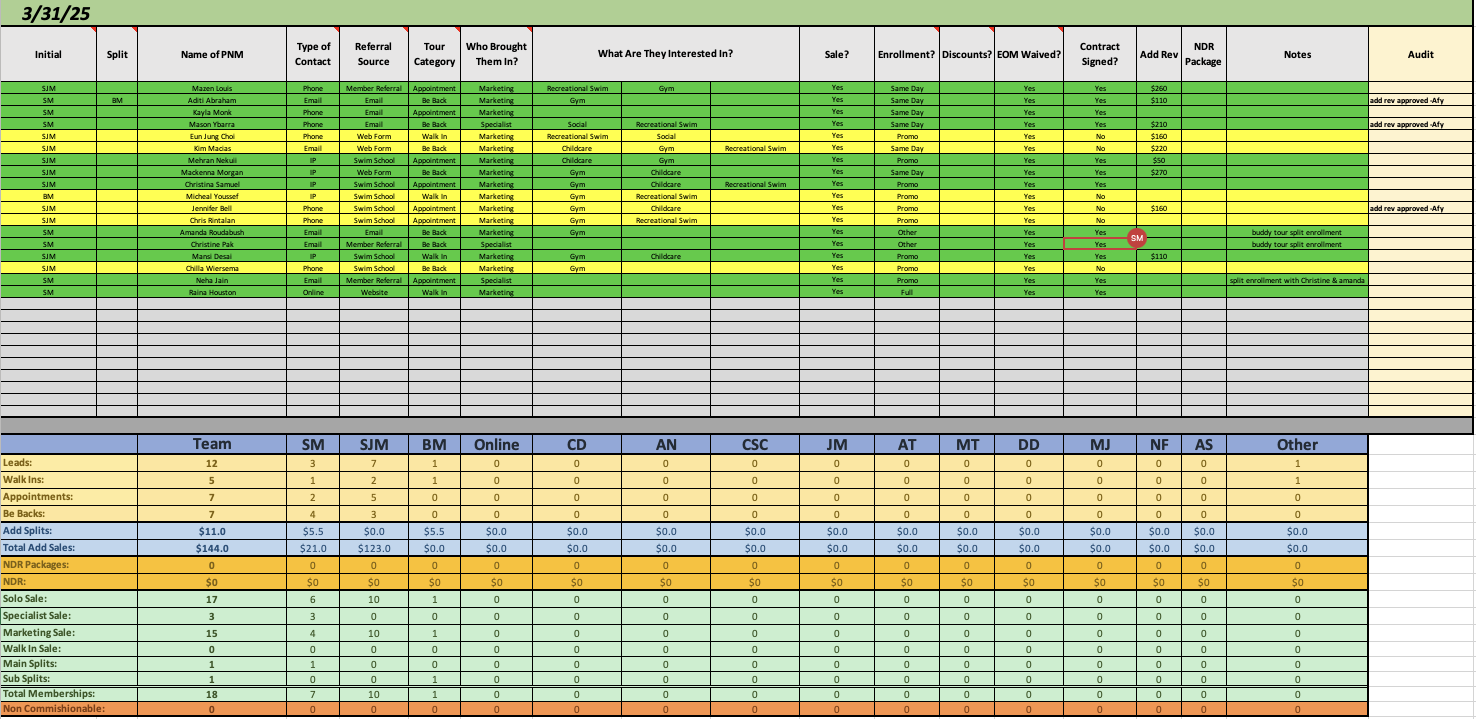Select the Christine Pak name cell
1476x719 pixels.
coord(212,244)
